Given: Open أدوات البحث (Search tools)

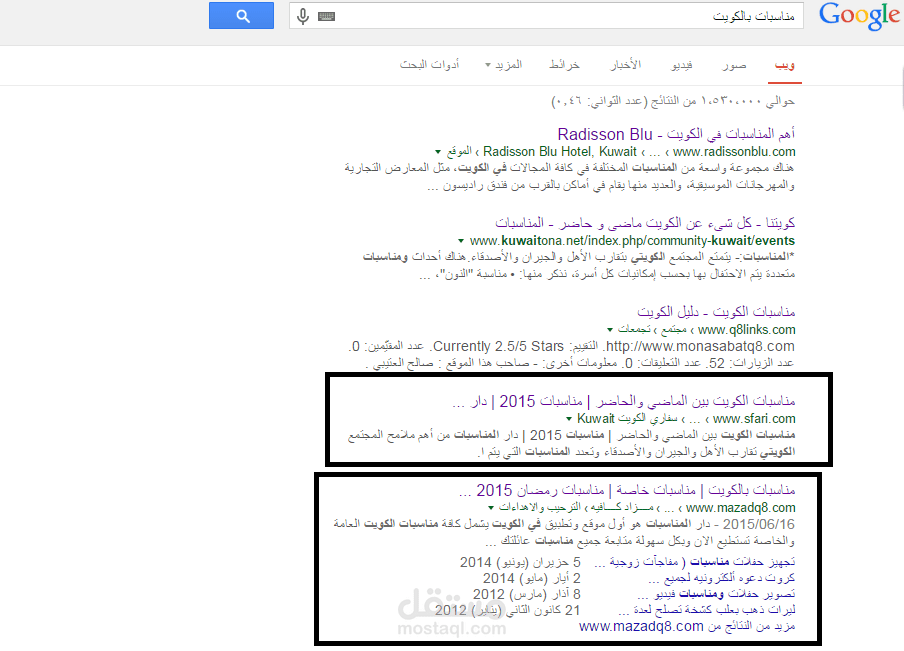Looking at the screenshot, I should click(430, 65).
